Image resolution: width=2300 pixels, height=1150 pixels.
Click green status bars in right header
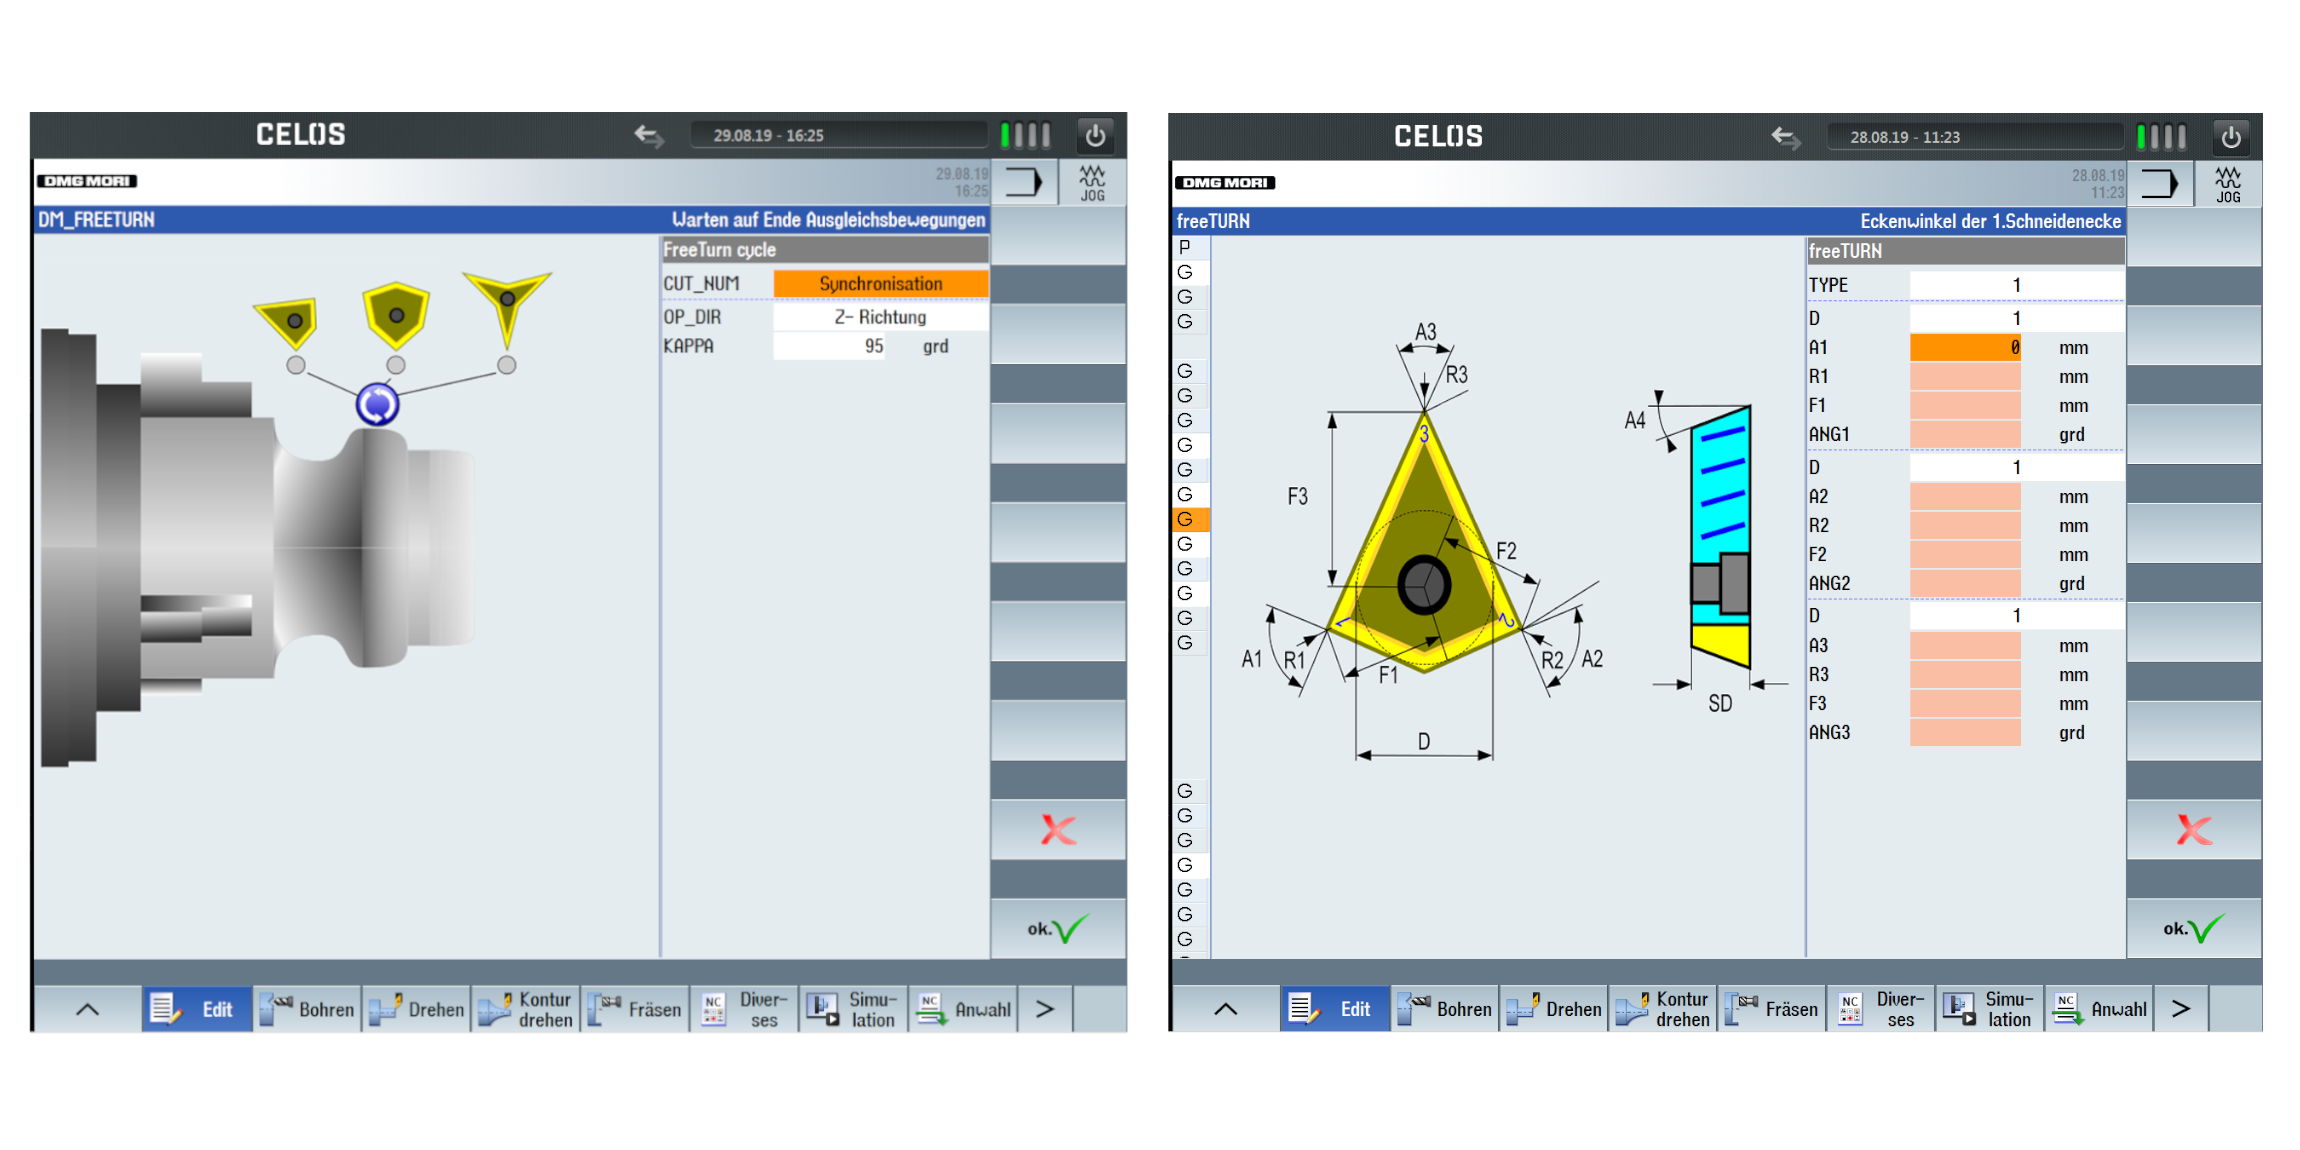pos(2162,137)
